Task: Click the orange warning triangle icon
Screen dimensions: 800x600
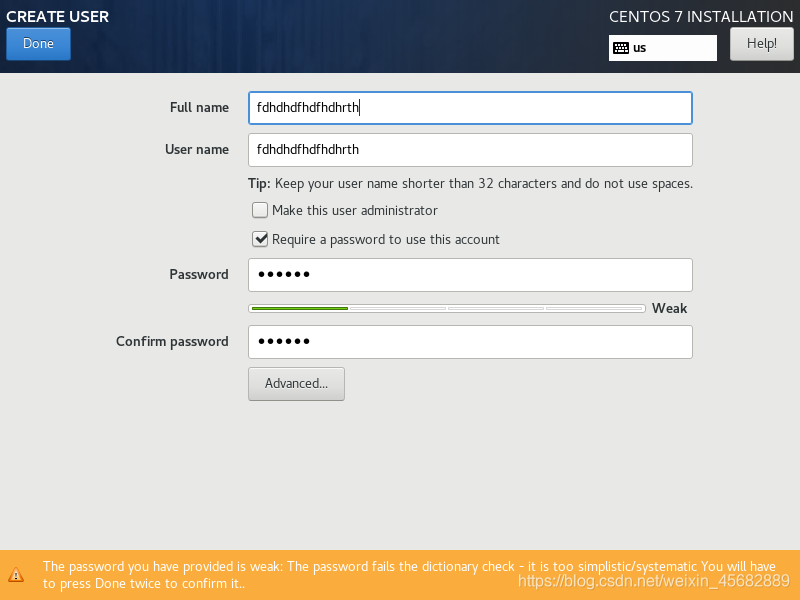Action: (x=16, y=575)
